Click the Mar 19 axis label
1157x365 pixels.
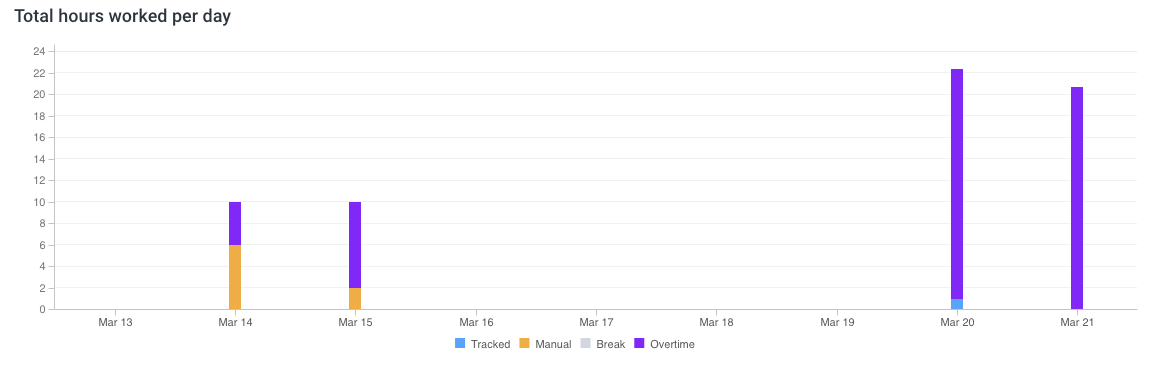tap(837, 322)
